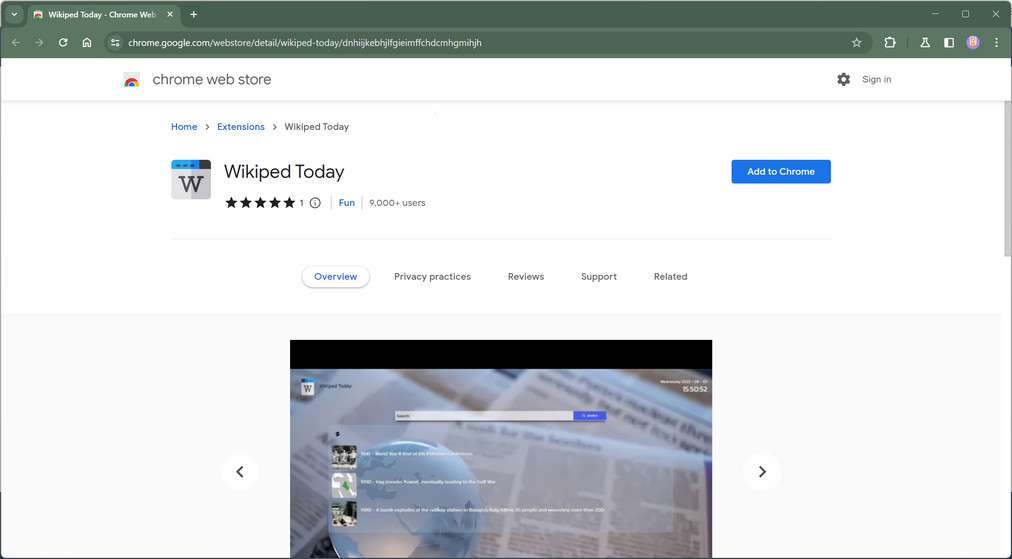Open Chrome Labs flask icon
This screenshot has width=1012, height=559.
(x=925, y=43)
